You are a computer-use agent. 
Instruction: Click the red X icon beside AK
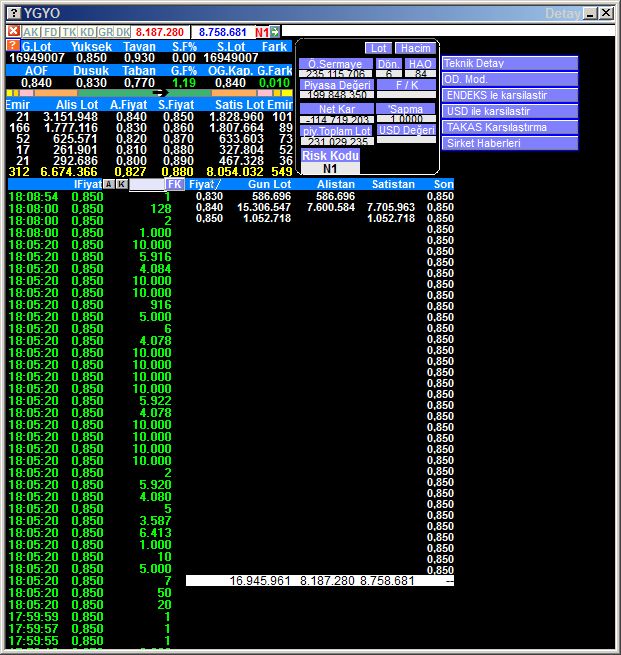(x=13, y=31)
